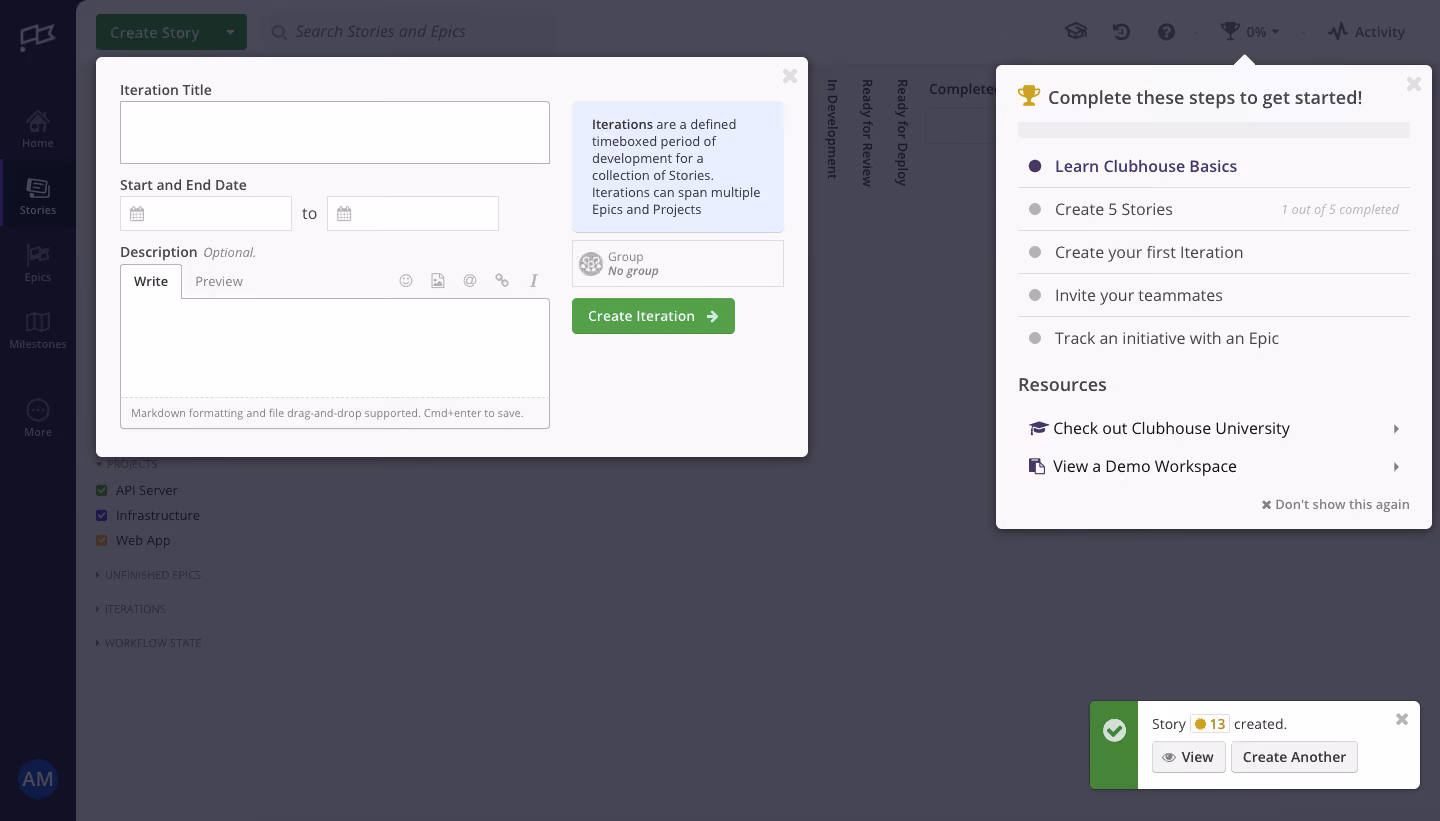
Task: Open the Epics sidebar icon
Action: 38,263
